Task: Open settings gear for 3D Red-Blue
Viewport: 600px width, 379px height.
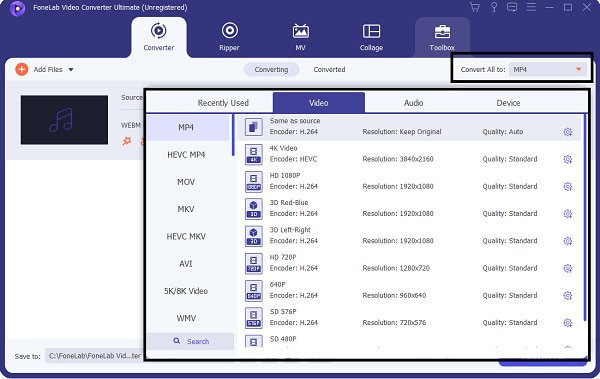Action: click(x=567, y=214)
